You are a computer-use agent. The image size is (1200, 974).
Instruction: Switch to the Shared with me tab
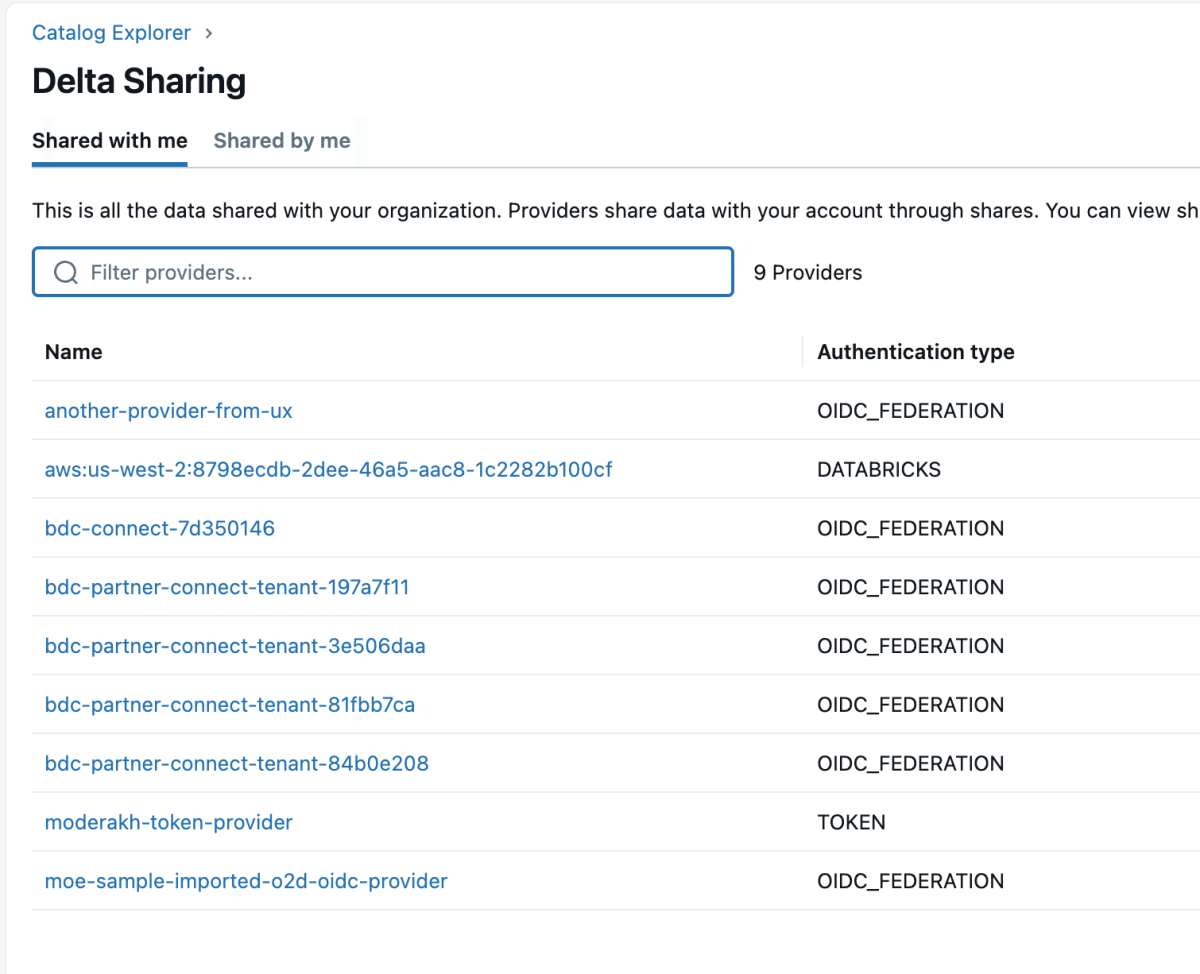(x=109, y=141)
